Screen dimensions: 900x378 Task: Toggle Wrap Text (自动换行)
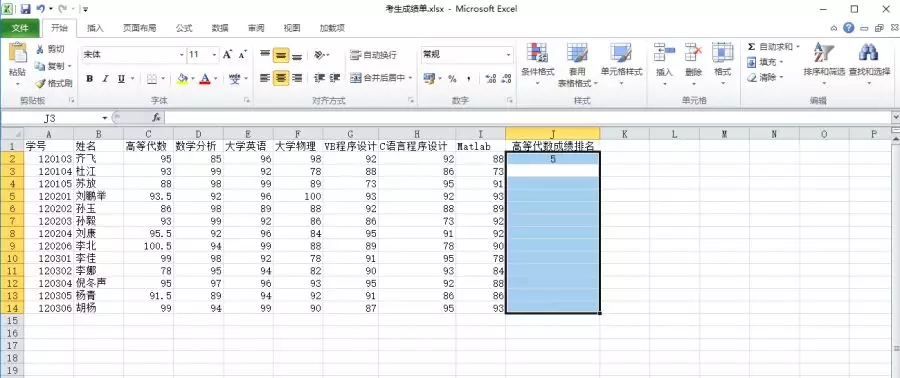373,55
